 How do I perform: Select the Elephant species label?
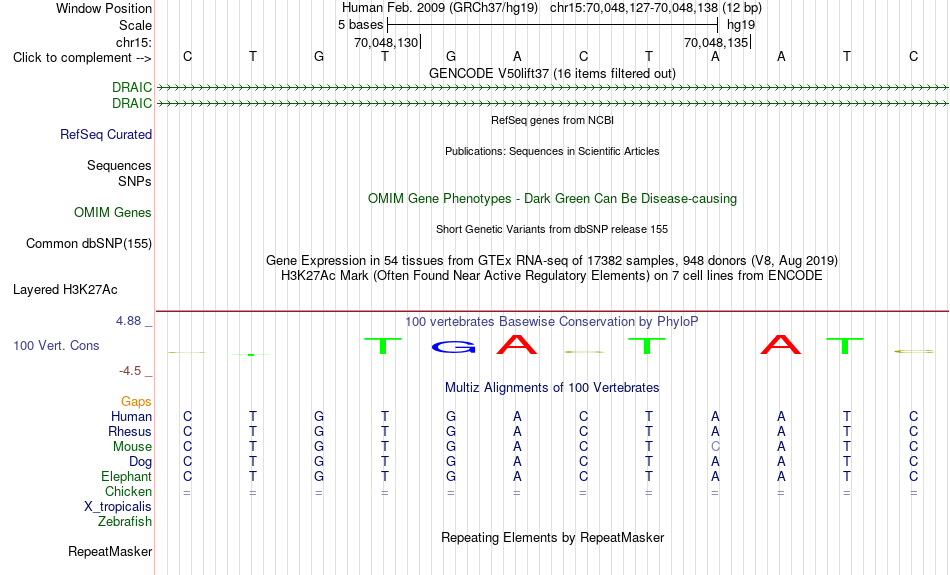coord(127,476)
